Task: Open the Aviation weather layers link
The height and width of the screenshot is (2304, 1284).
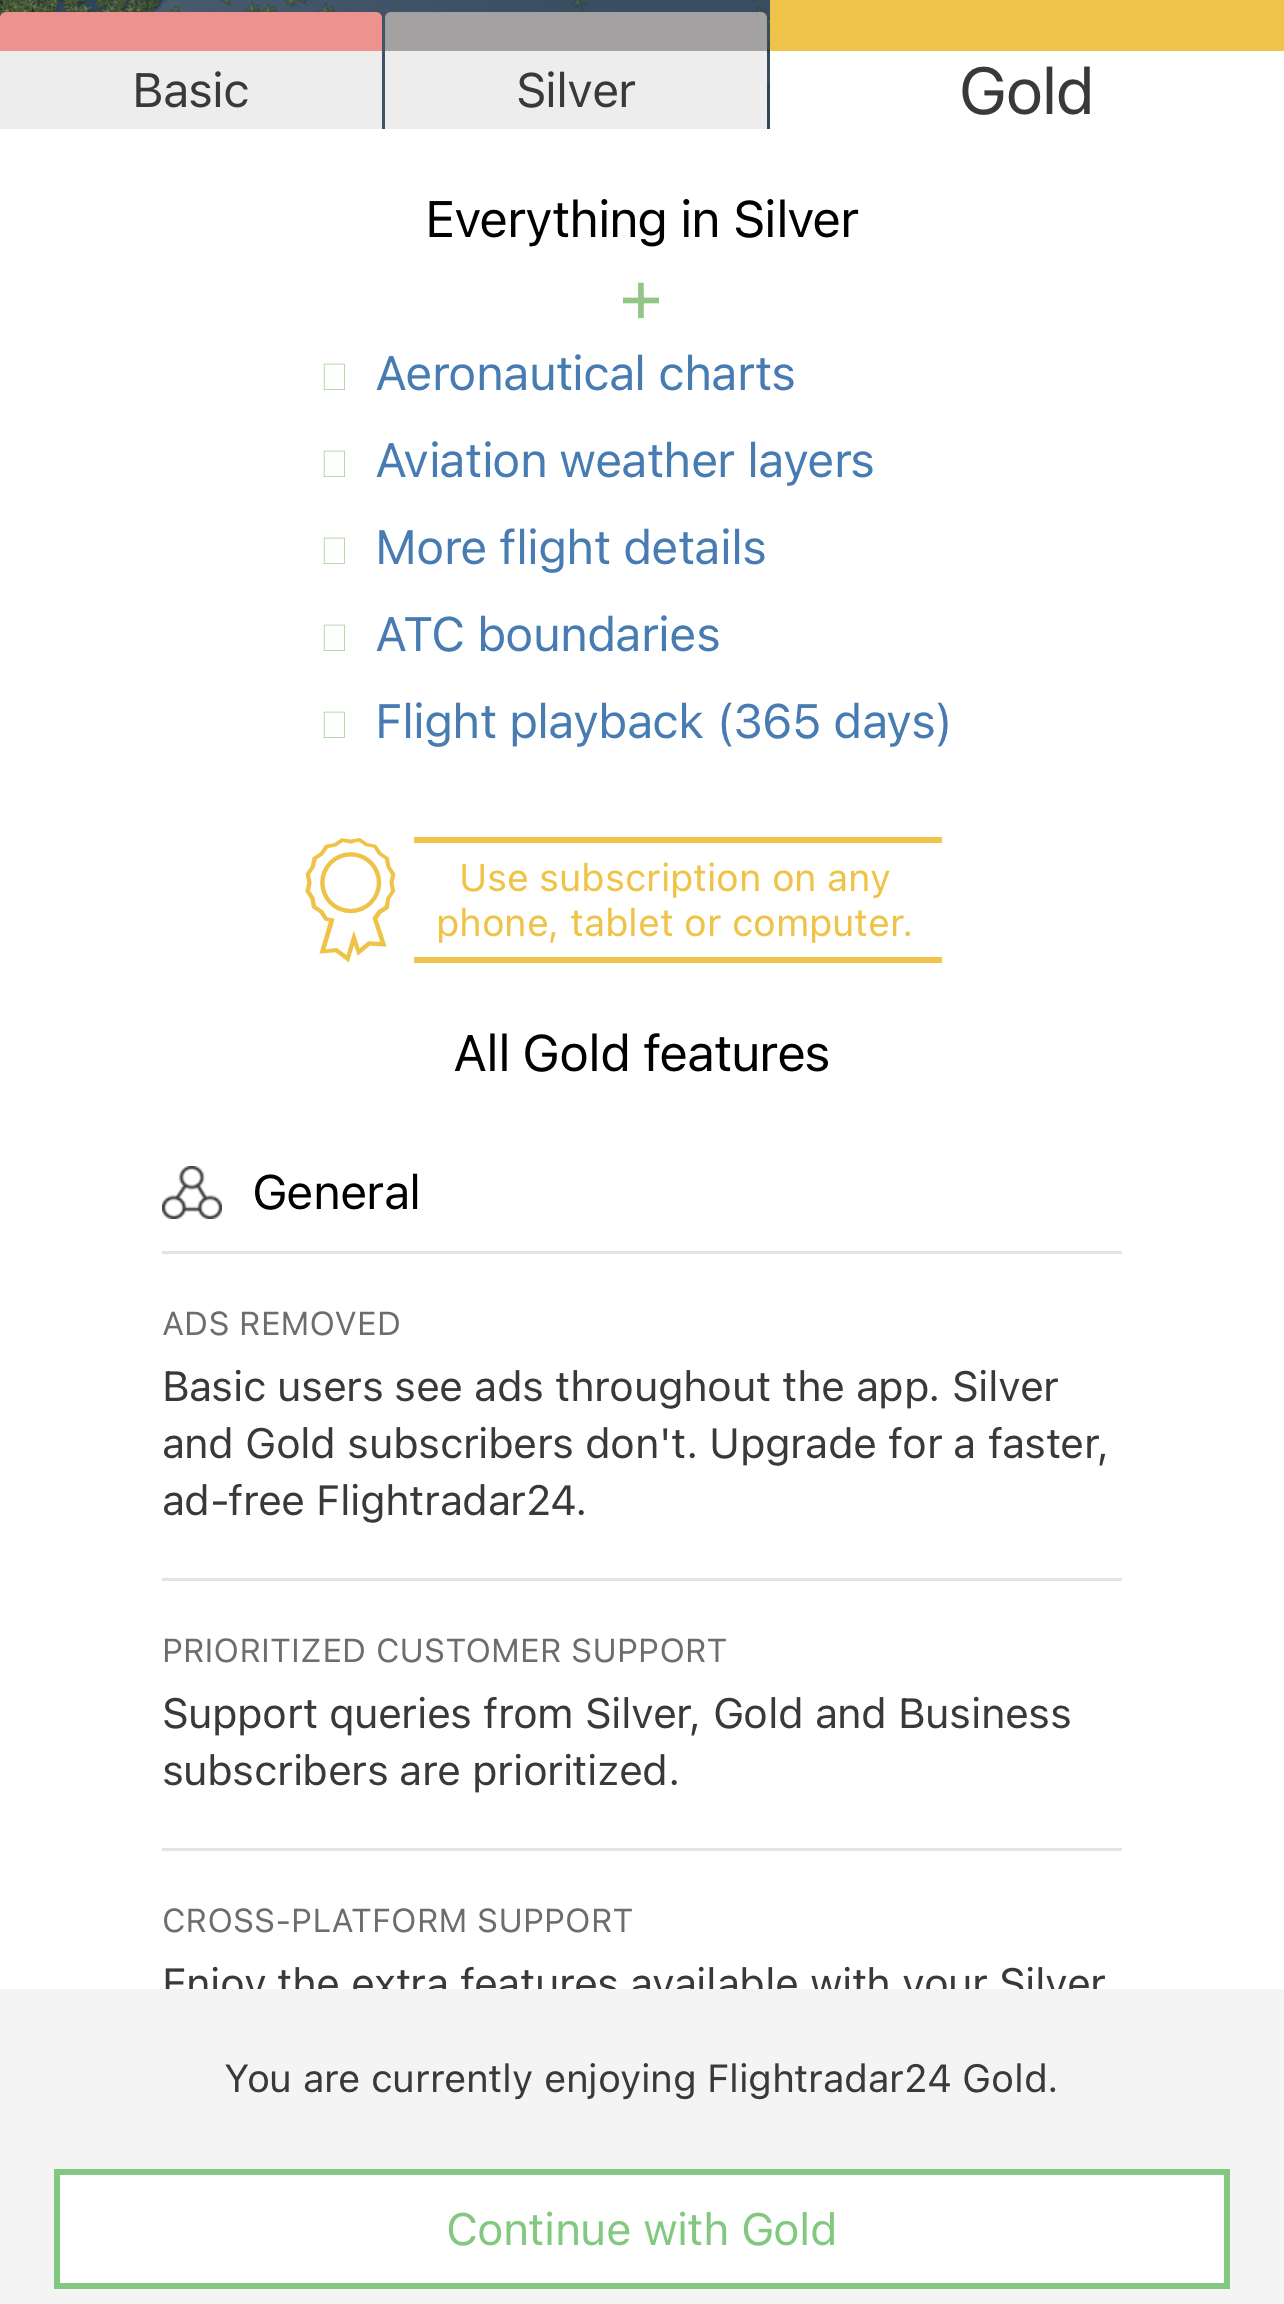Action: pos(625,462)
